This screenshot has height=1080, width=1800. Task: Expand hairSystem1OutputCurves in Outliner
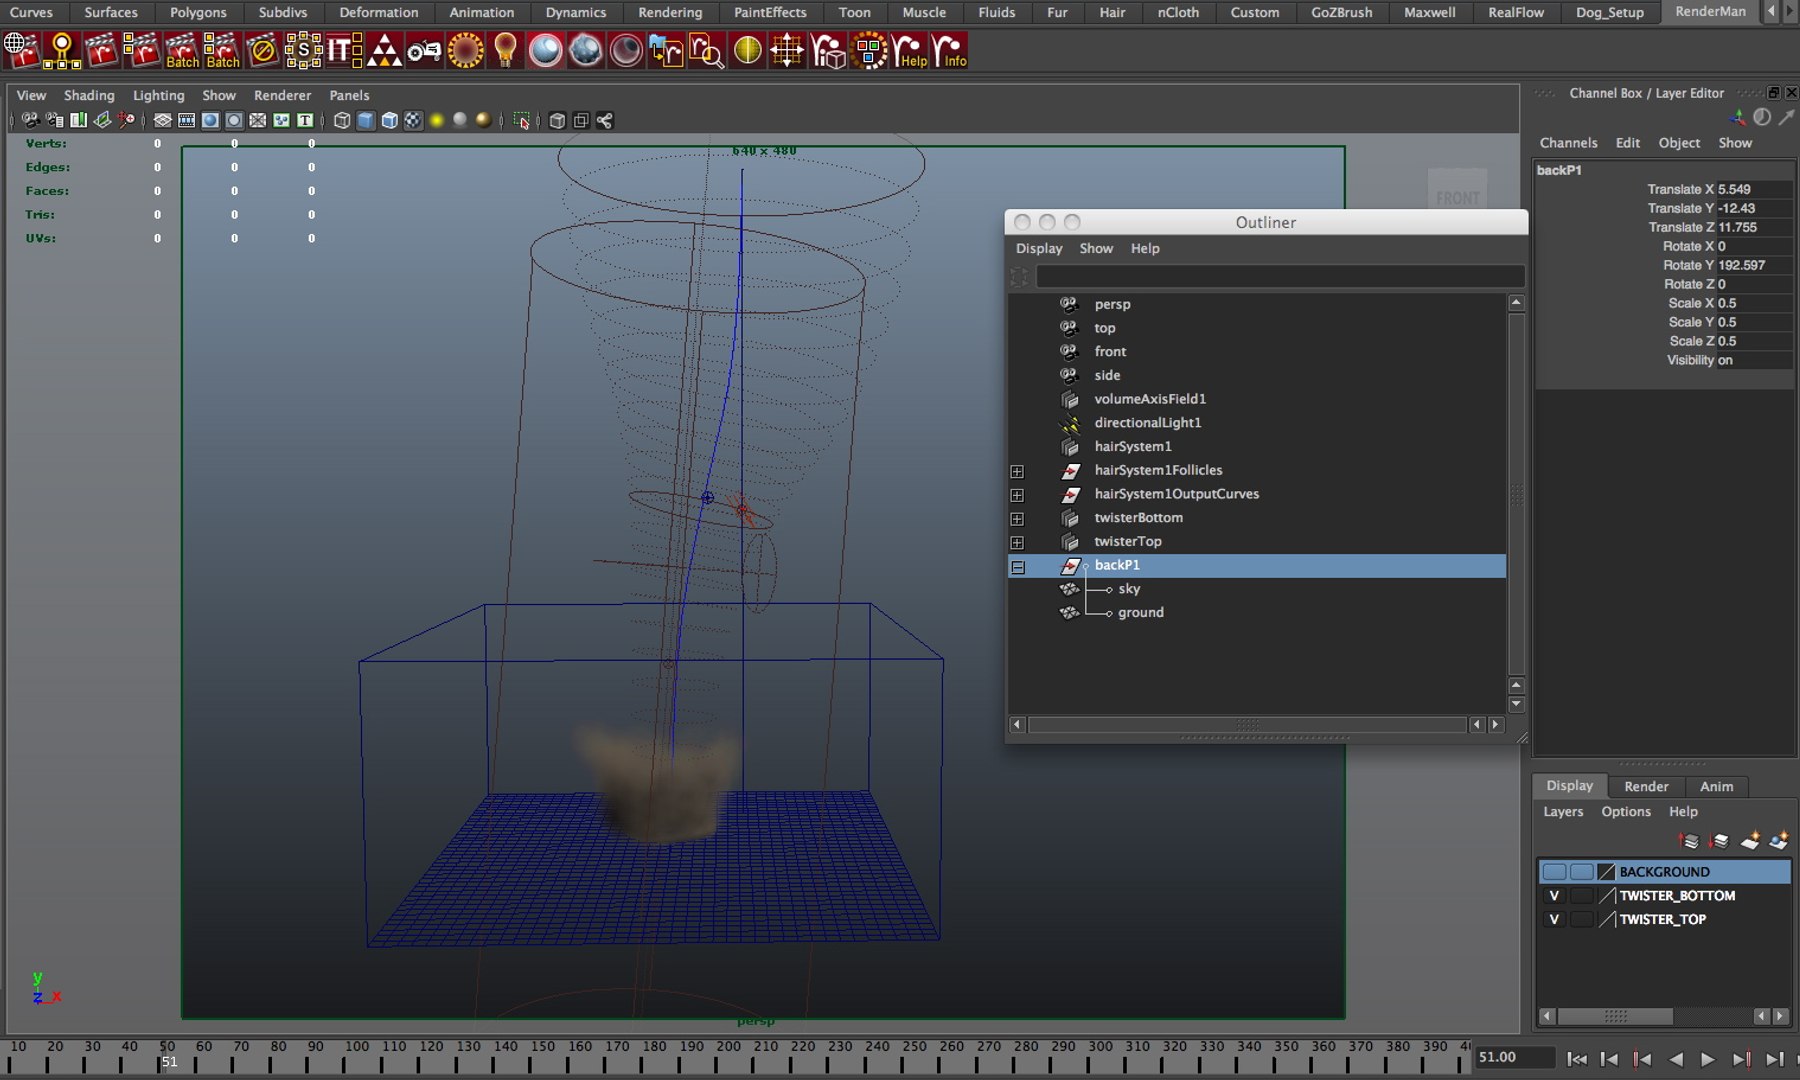pos(1017,495)
